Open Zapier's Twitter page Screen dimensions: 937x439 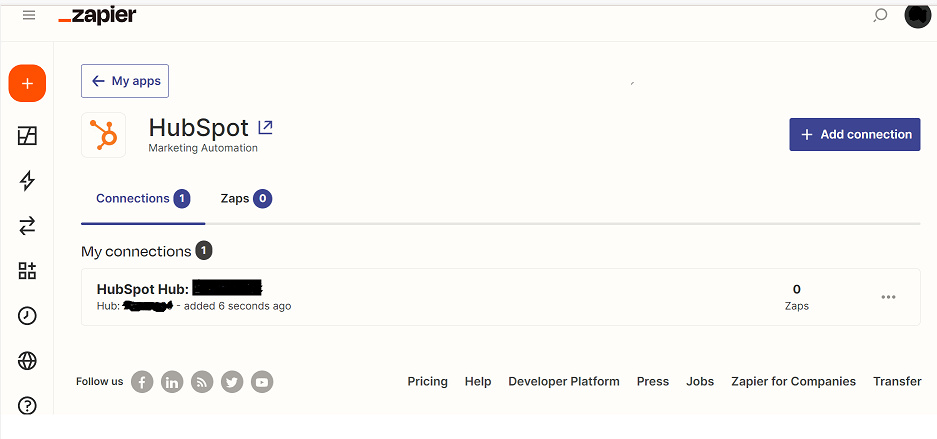(x=232, y=382)
